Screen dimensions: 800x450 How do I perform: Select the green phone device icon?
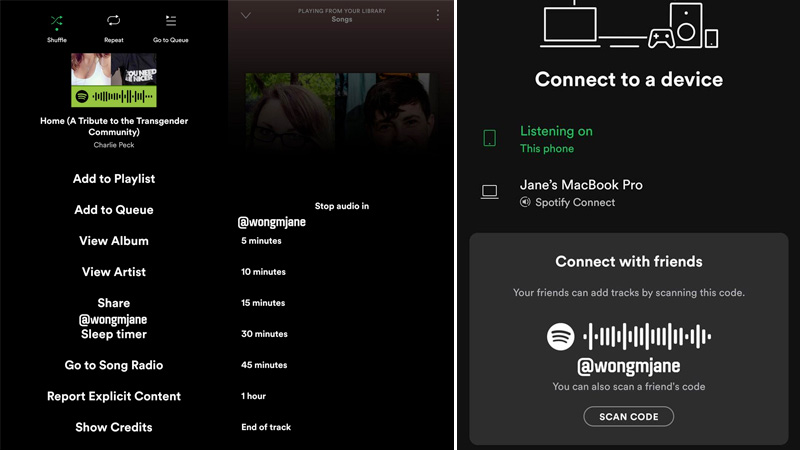489,138
